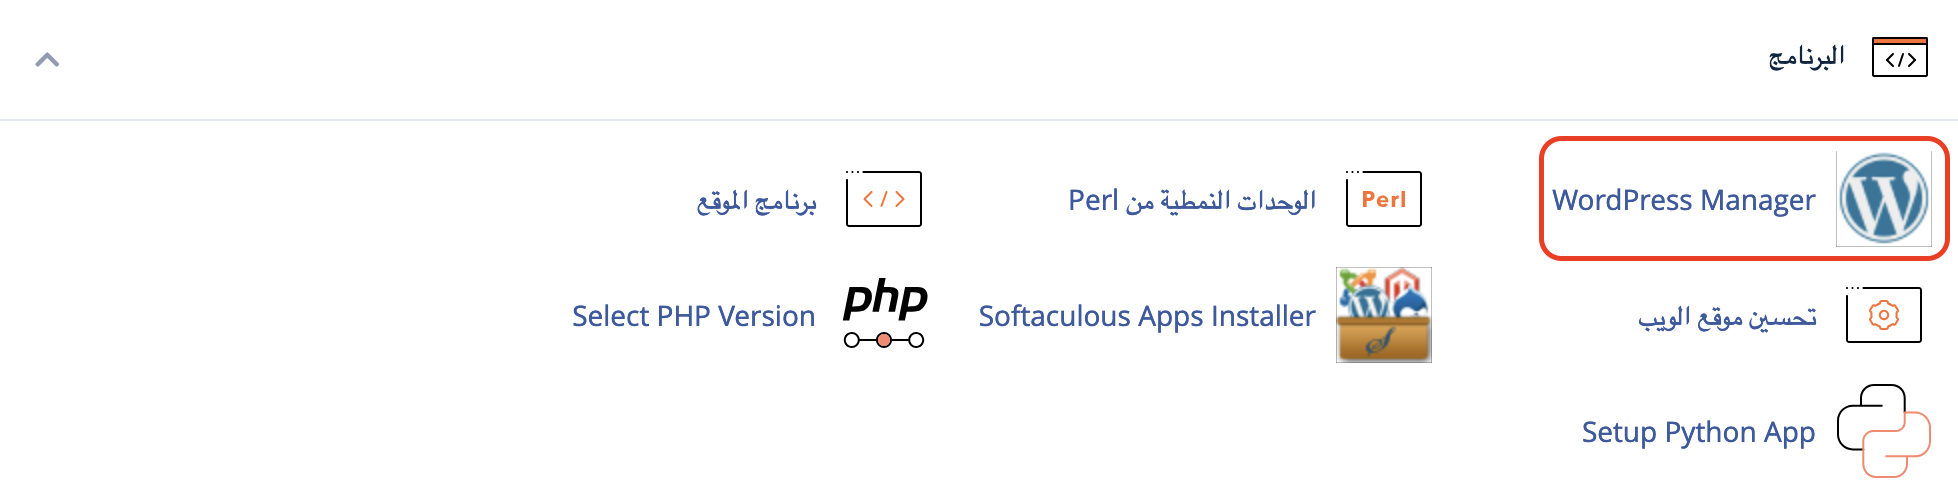
Task: Open the Softaculous Apps Installer link
Action: click(x=1147, y=316)
